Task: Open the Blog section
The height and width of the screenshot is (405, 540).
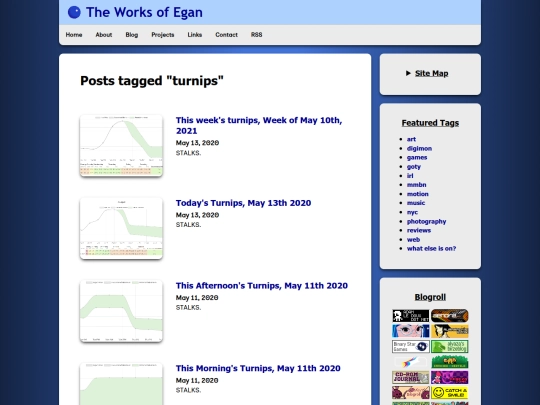Action: tap(132, 35)
